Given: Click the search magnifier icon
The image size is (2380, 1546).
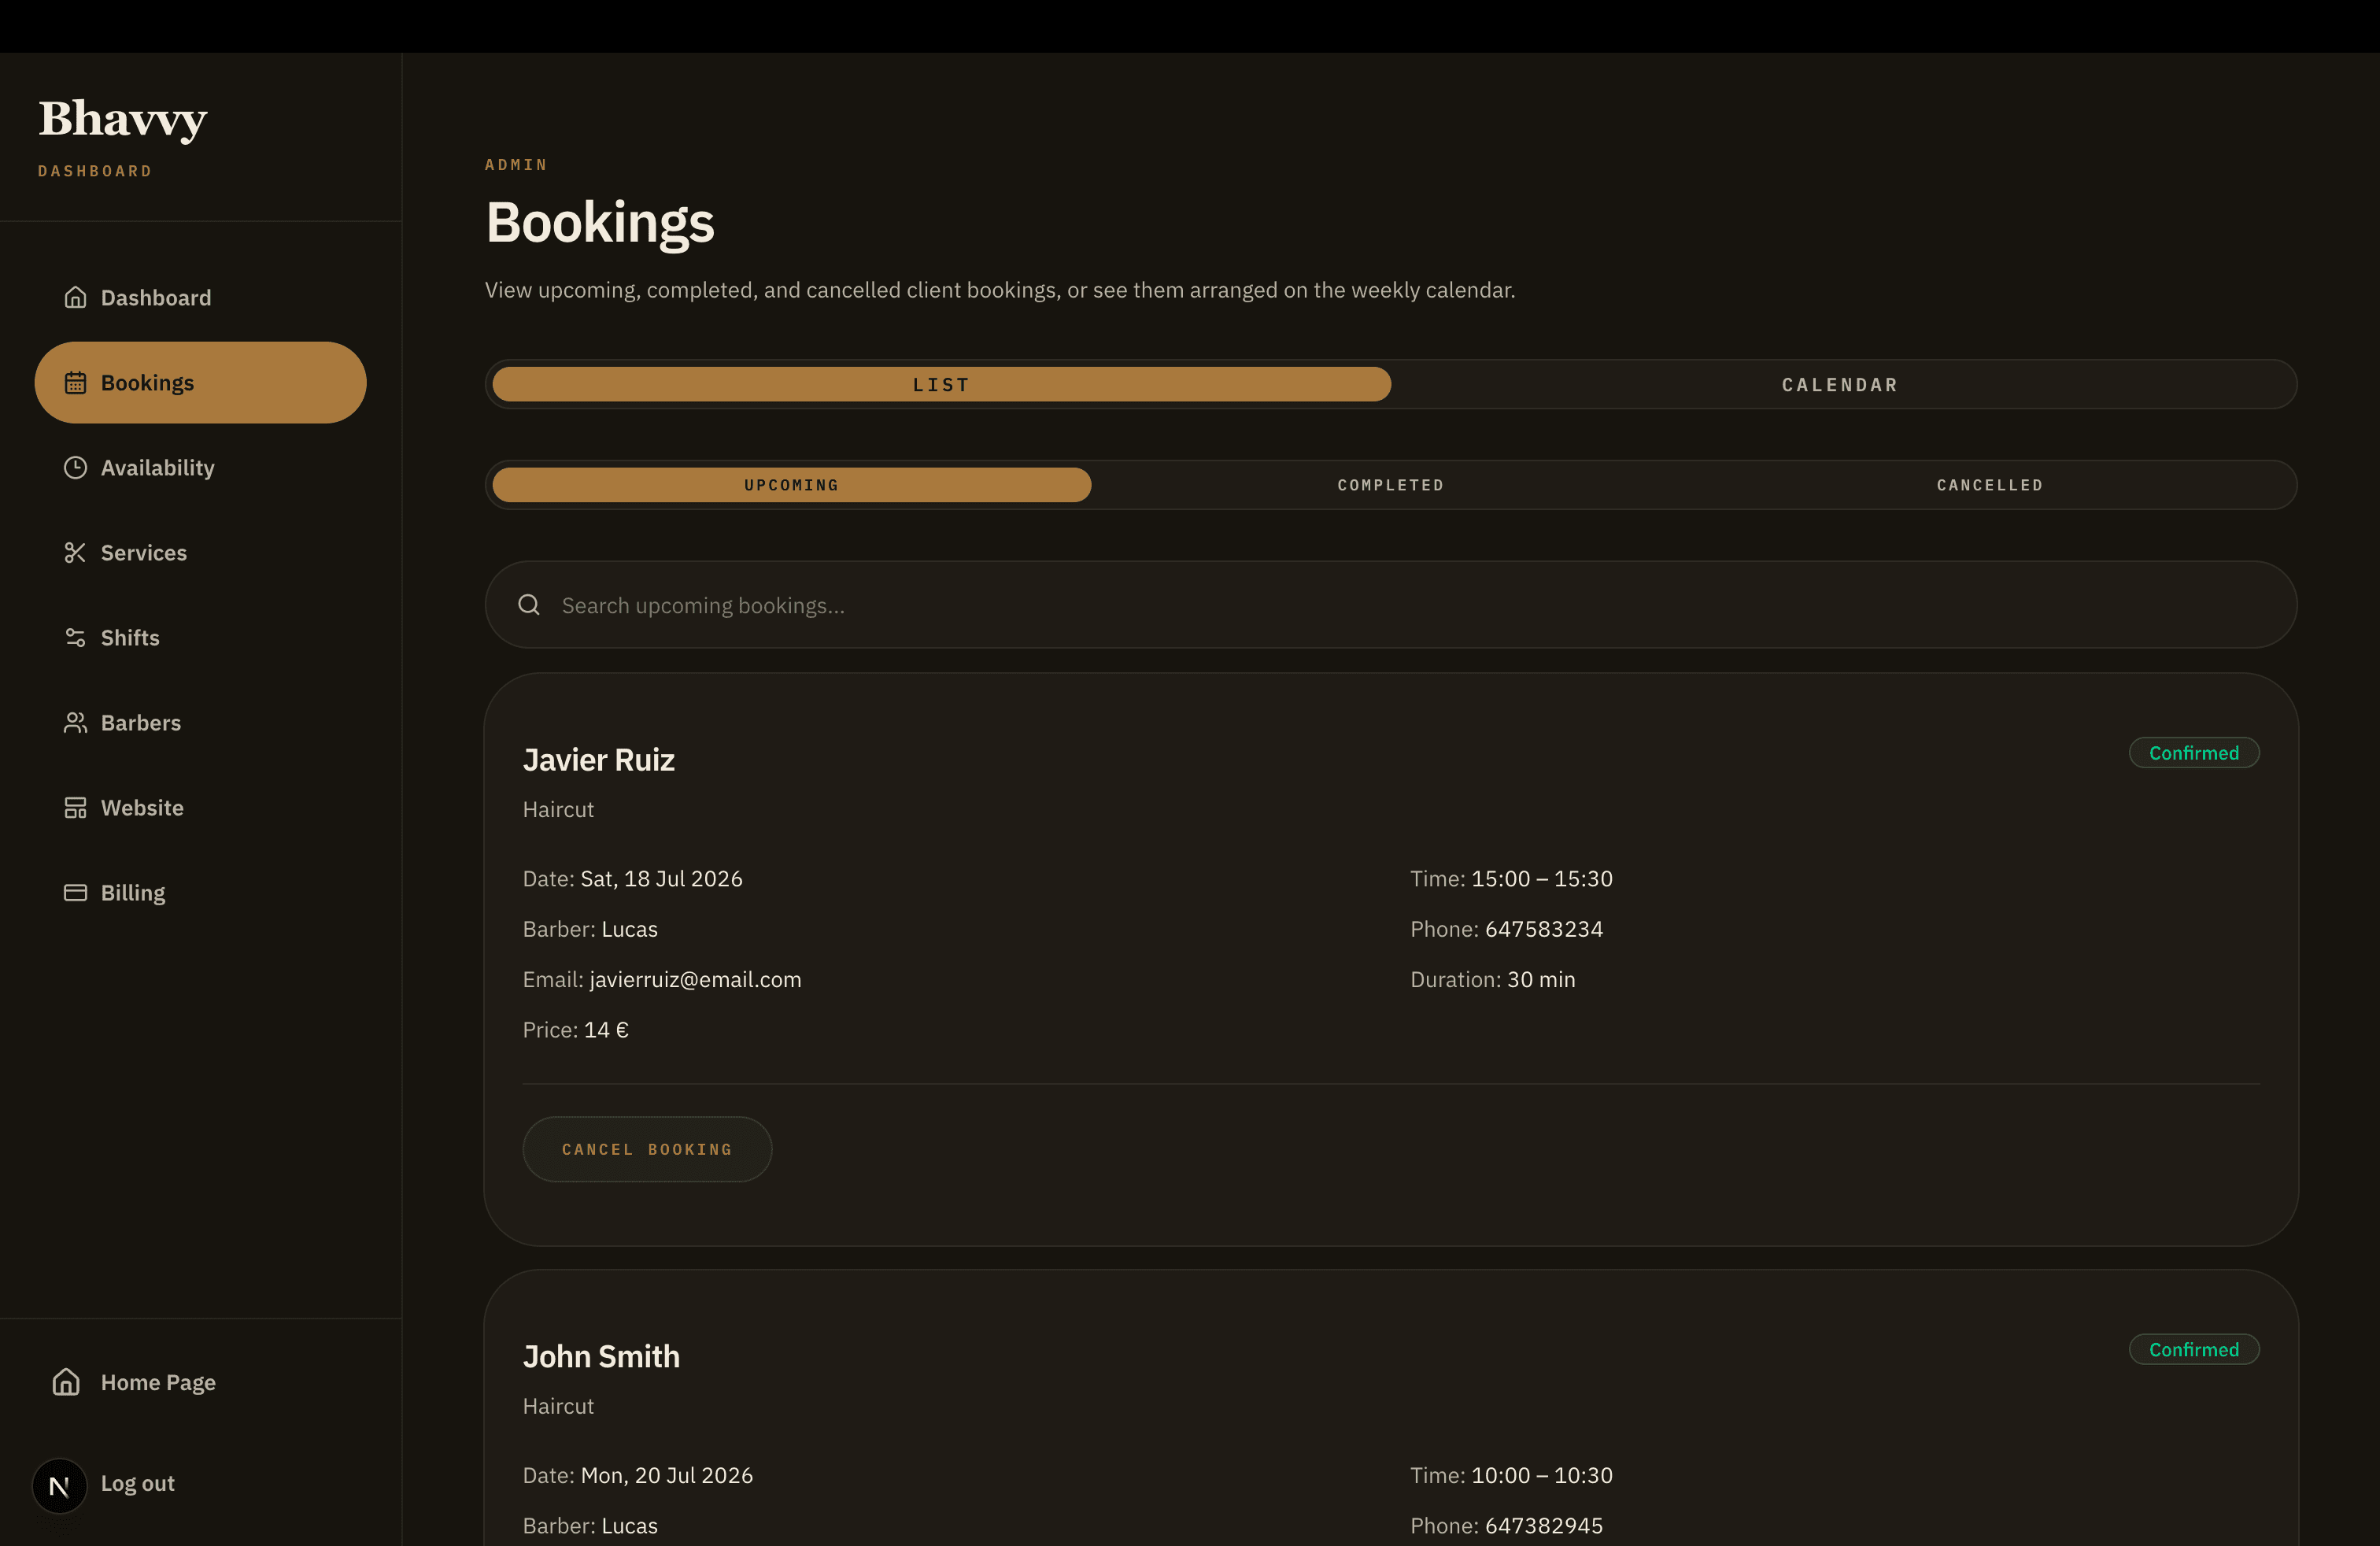Looking at the screenshot, I should (x=529, y=605).
